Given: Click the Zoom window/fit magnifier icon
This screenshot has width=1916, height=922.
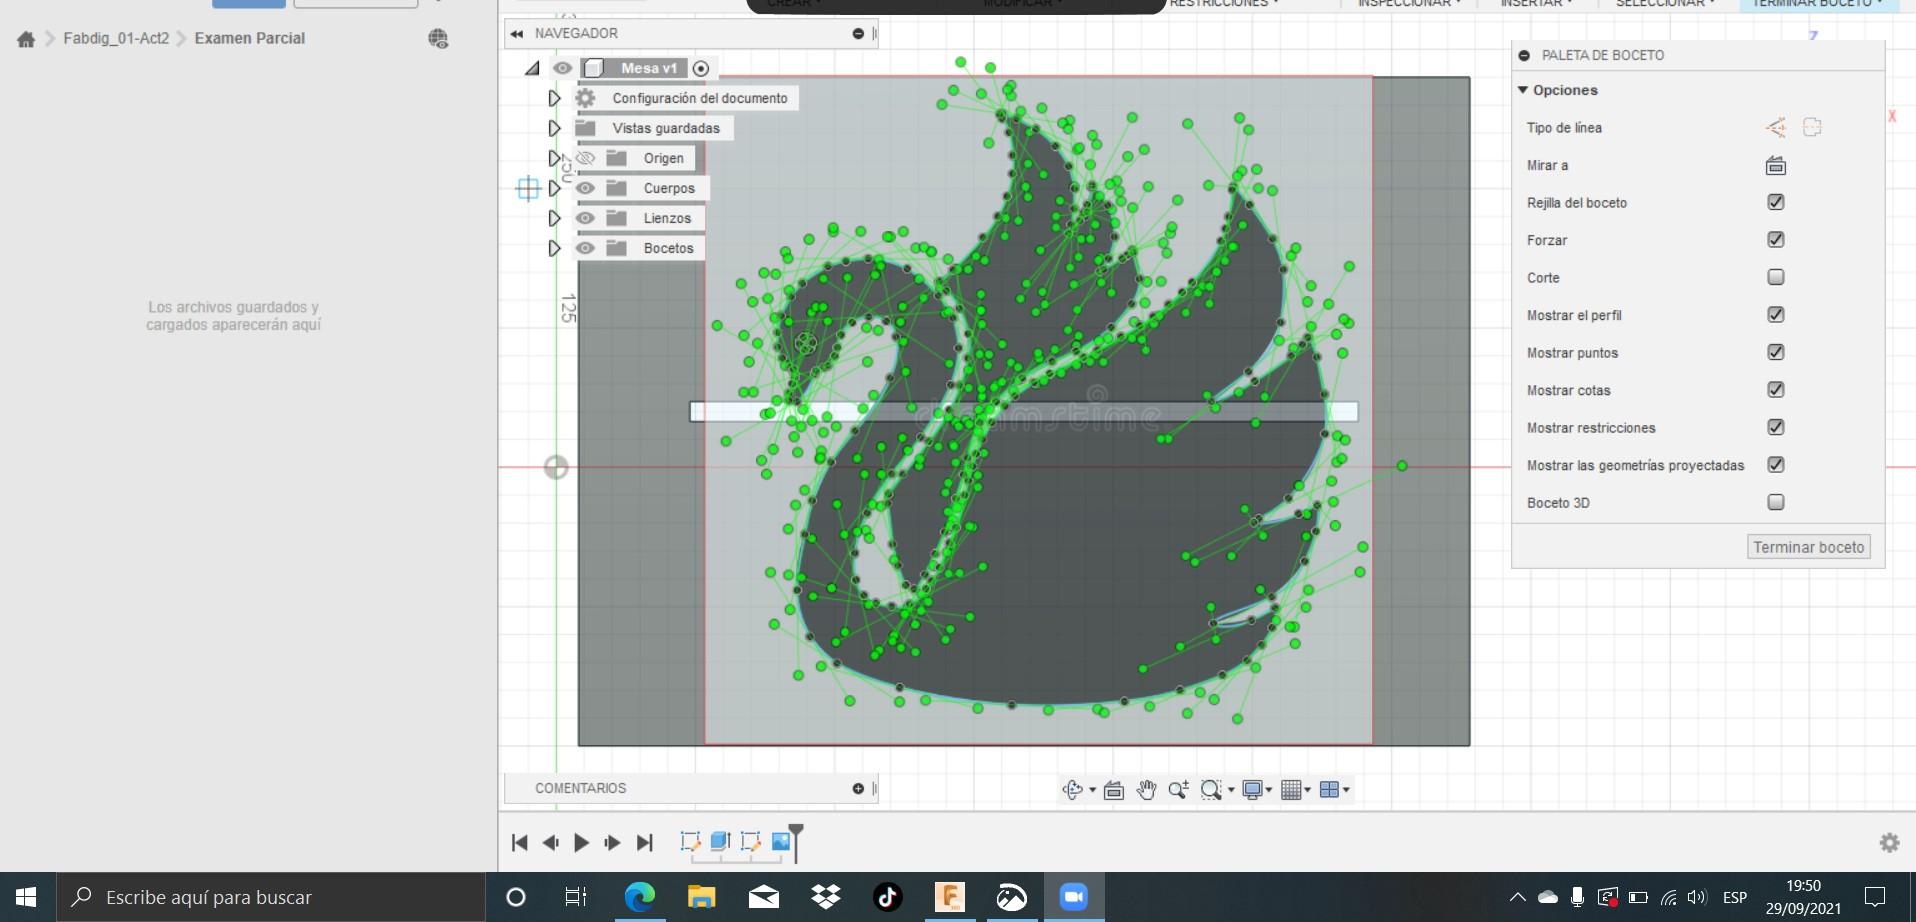Looking at the screenshot, I should tap(1211, 790).
